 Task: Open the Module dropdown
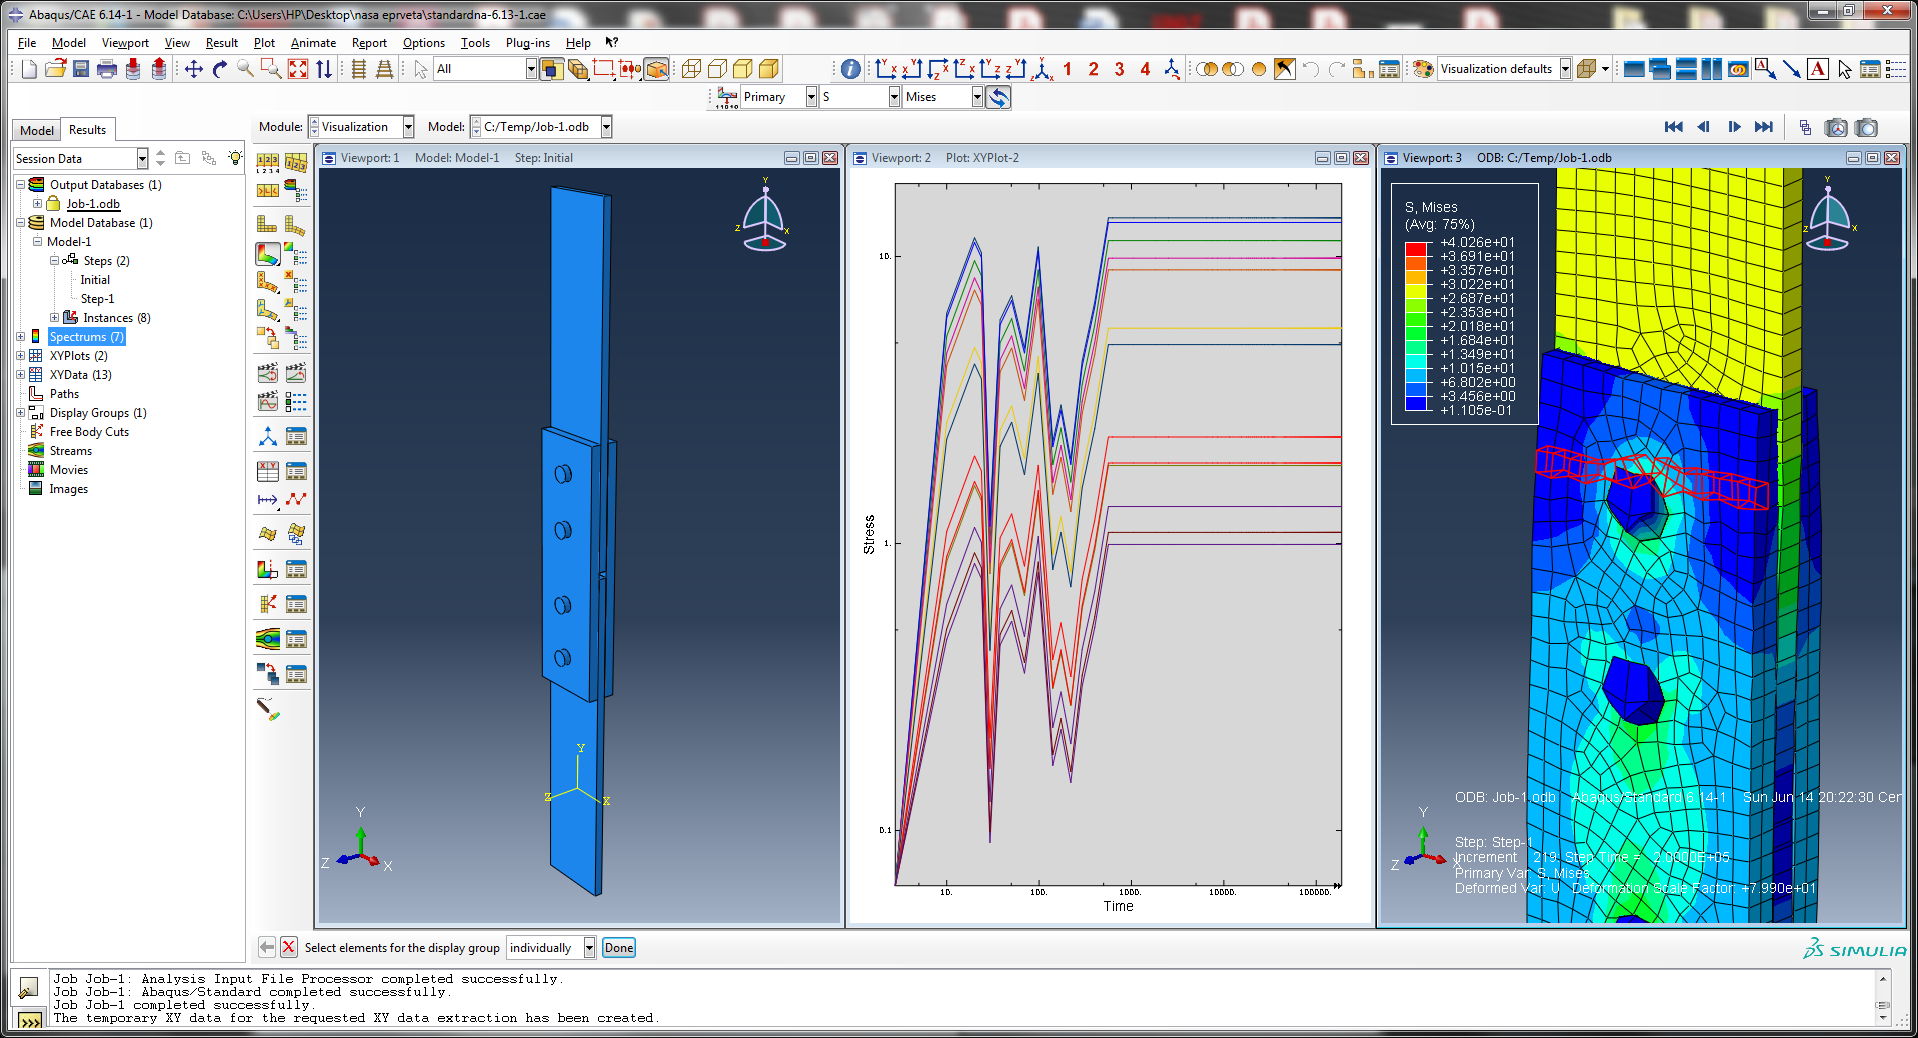[408, 127]
